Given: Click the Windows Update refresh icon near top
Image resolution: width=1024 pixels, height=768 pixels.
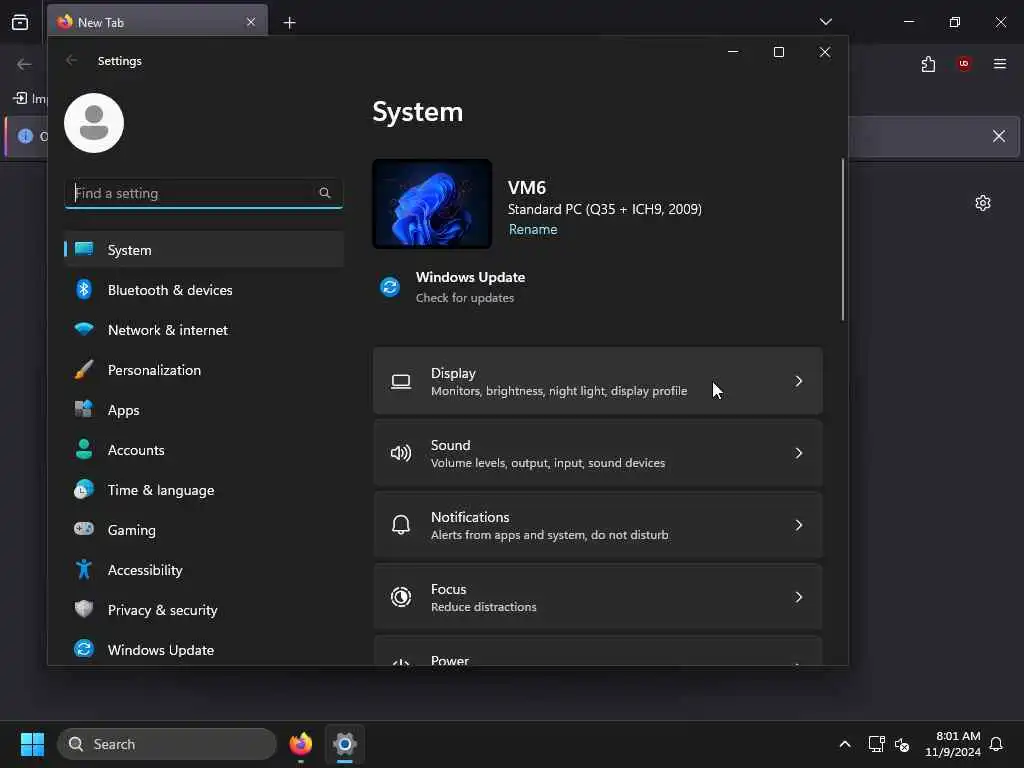Looking at the screenshot, I should click(x=390, y=287).
